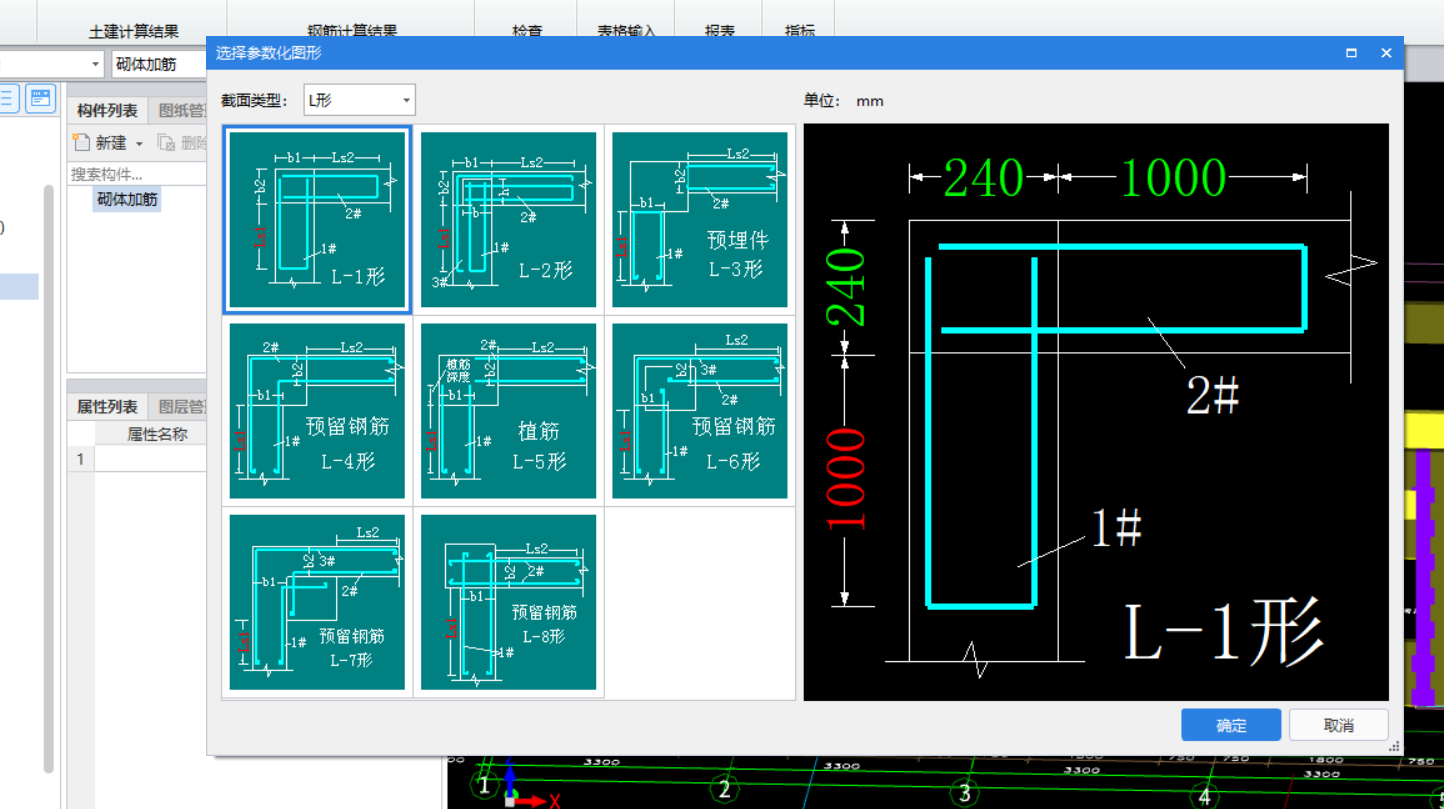This screenshot has width=1444, height=809.
Task: Open the 钢筋计算结果 ribbon group
Action: tap(352, 32)
